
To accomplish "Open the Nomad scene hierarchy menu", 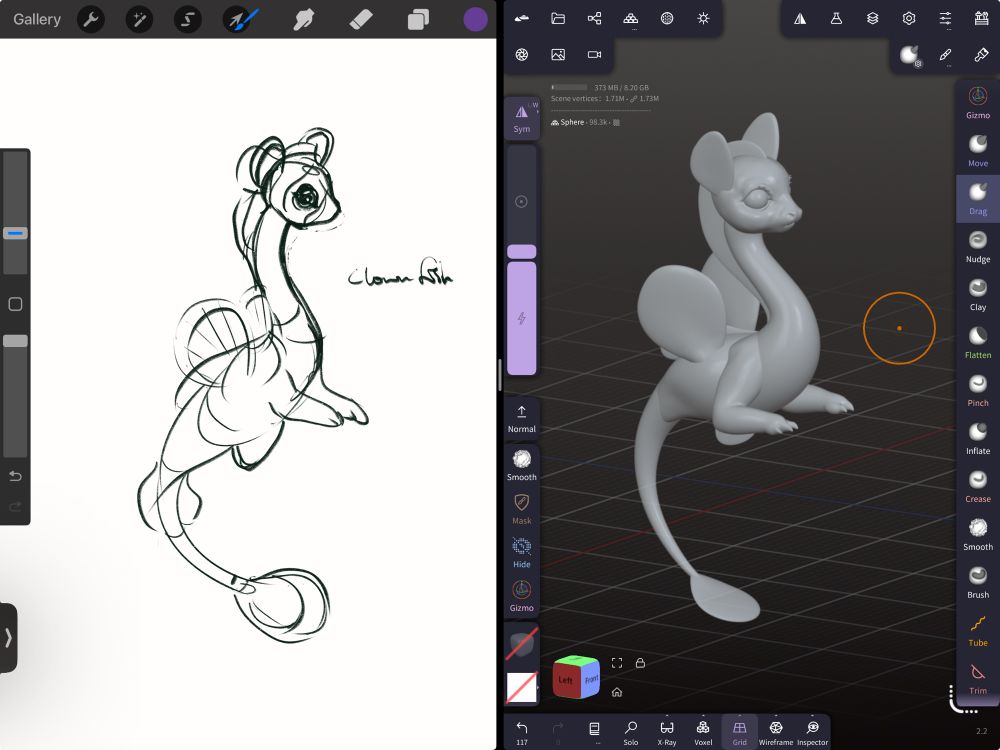I will 594,18.
